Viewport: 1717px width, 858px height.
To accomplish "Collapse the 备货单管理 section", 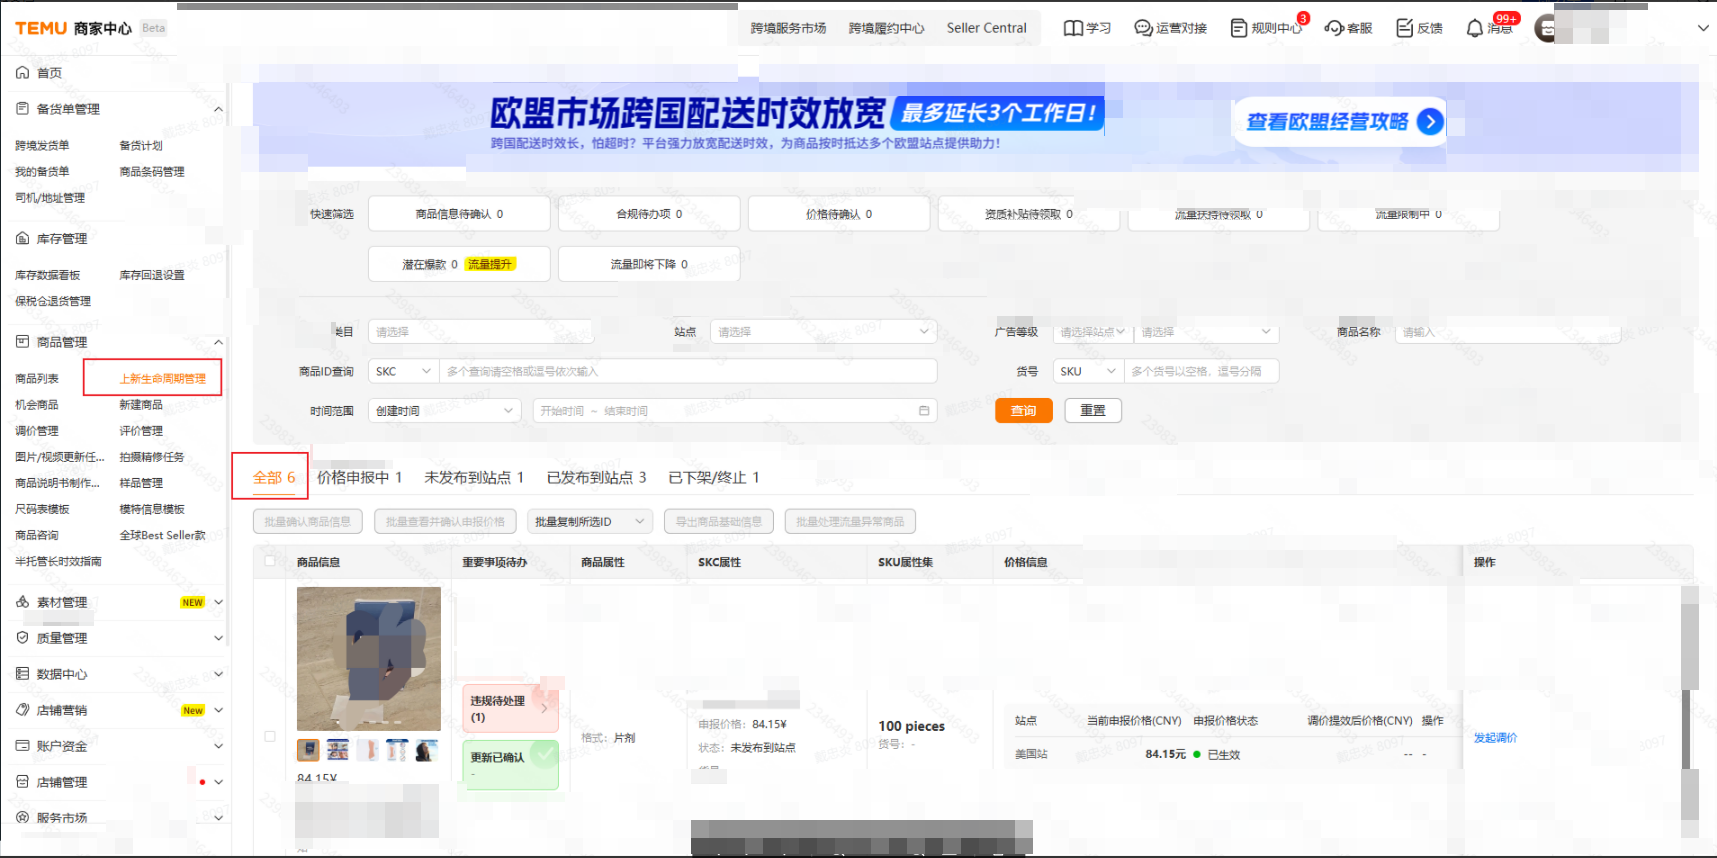I will pos(218,109).
